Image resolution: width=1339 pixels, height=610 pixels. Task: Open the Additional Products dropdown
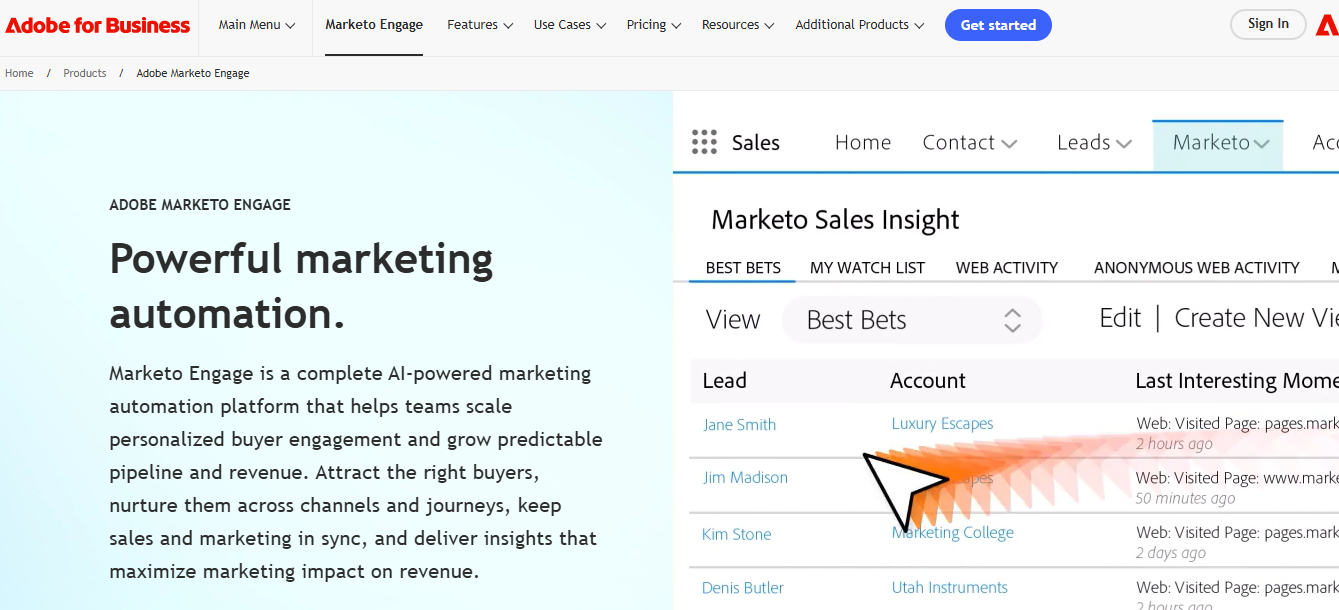pyautogui.click(x=858, y=24)
